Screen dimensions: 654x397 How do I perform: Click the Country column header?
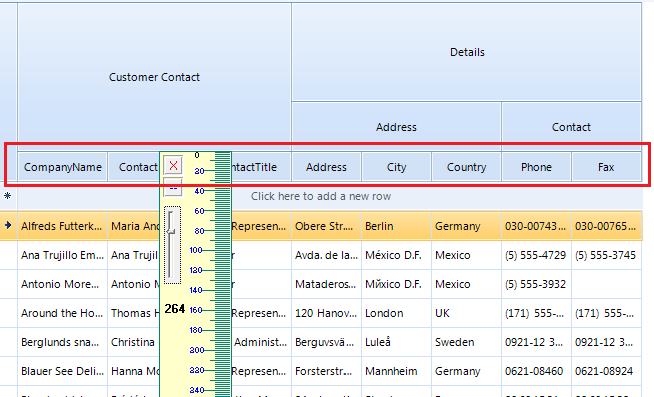(x=466, y=167)
